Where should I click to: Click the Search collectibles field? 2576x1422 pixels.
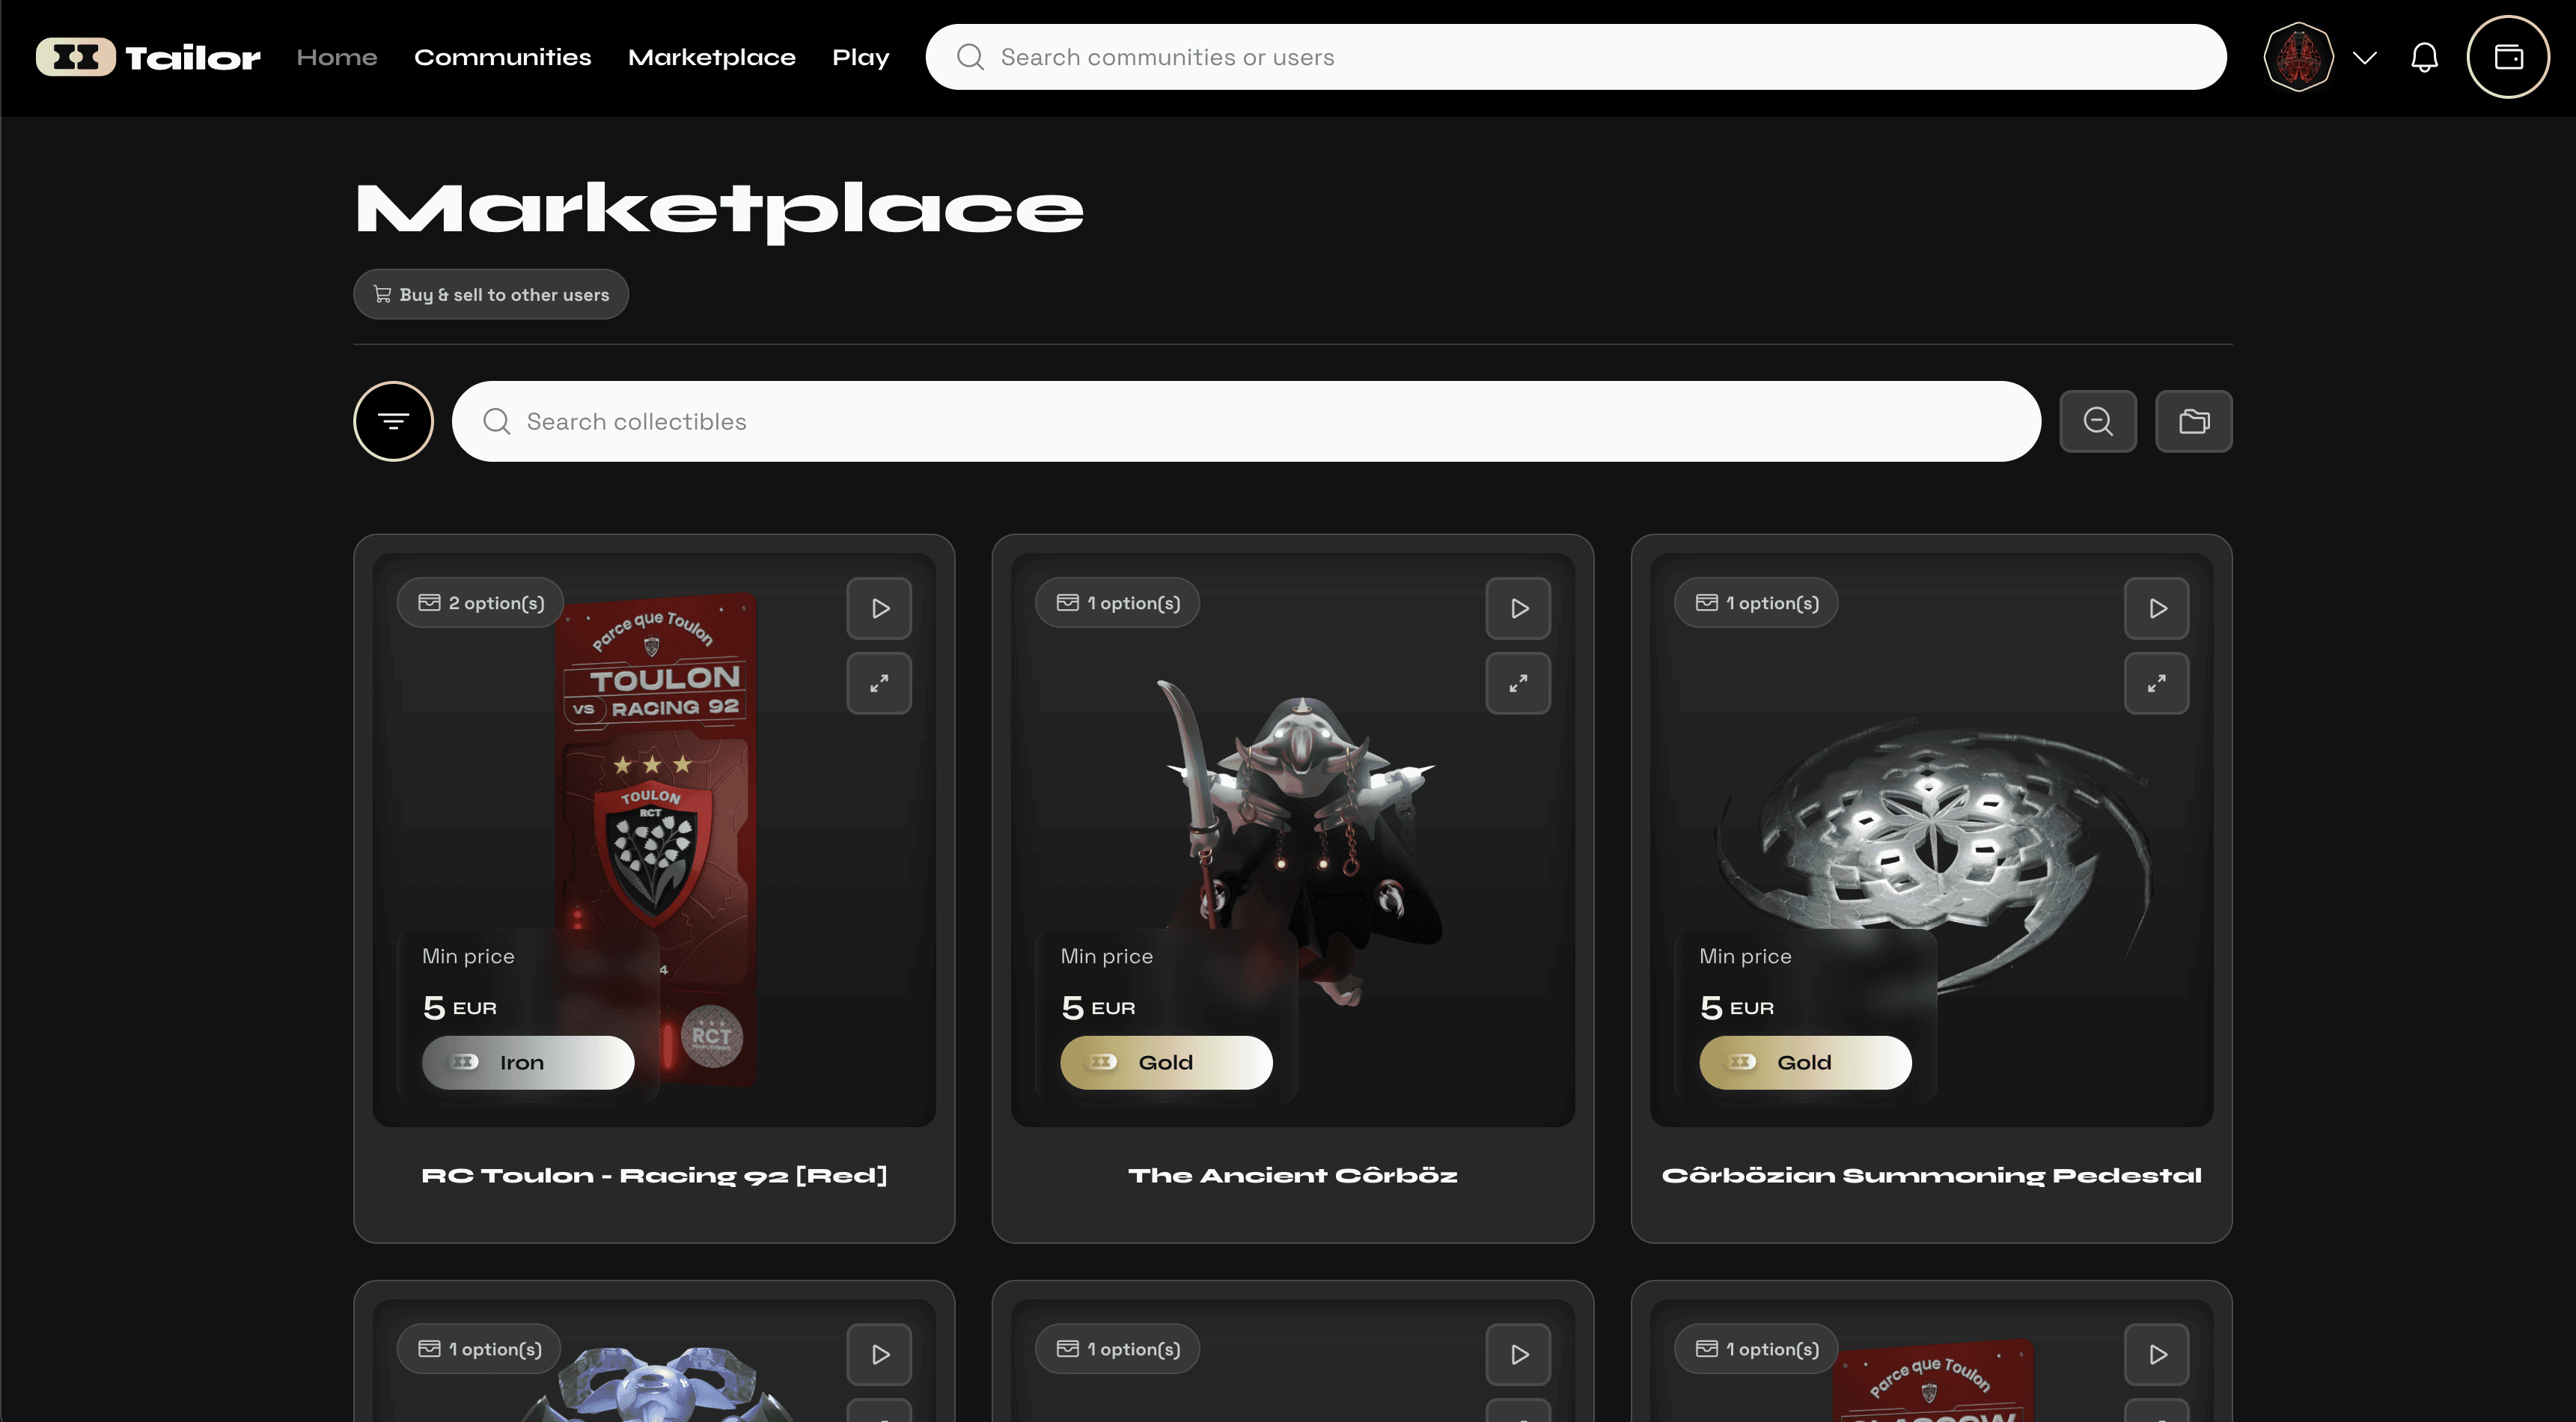pos(1246,421)
